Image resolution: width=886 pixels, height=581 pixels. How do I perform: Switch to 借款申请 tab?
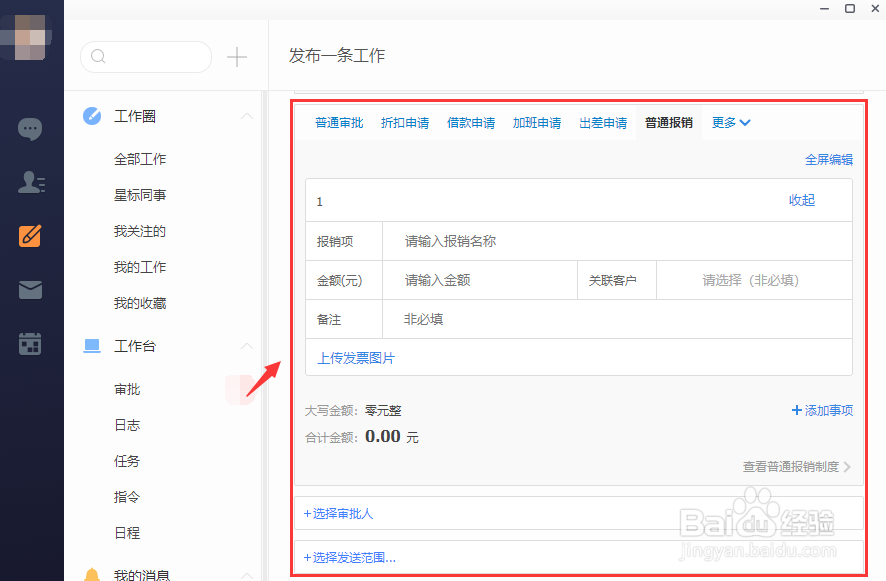click(471, 123)
